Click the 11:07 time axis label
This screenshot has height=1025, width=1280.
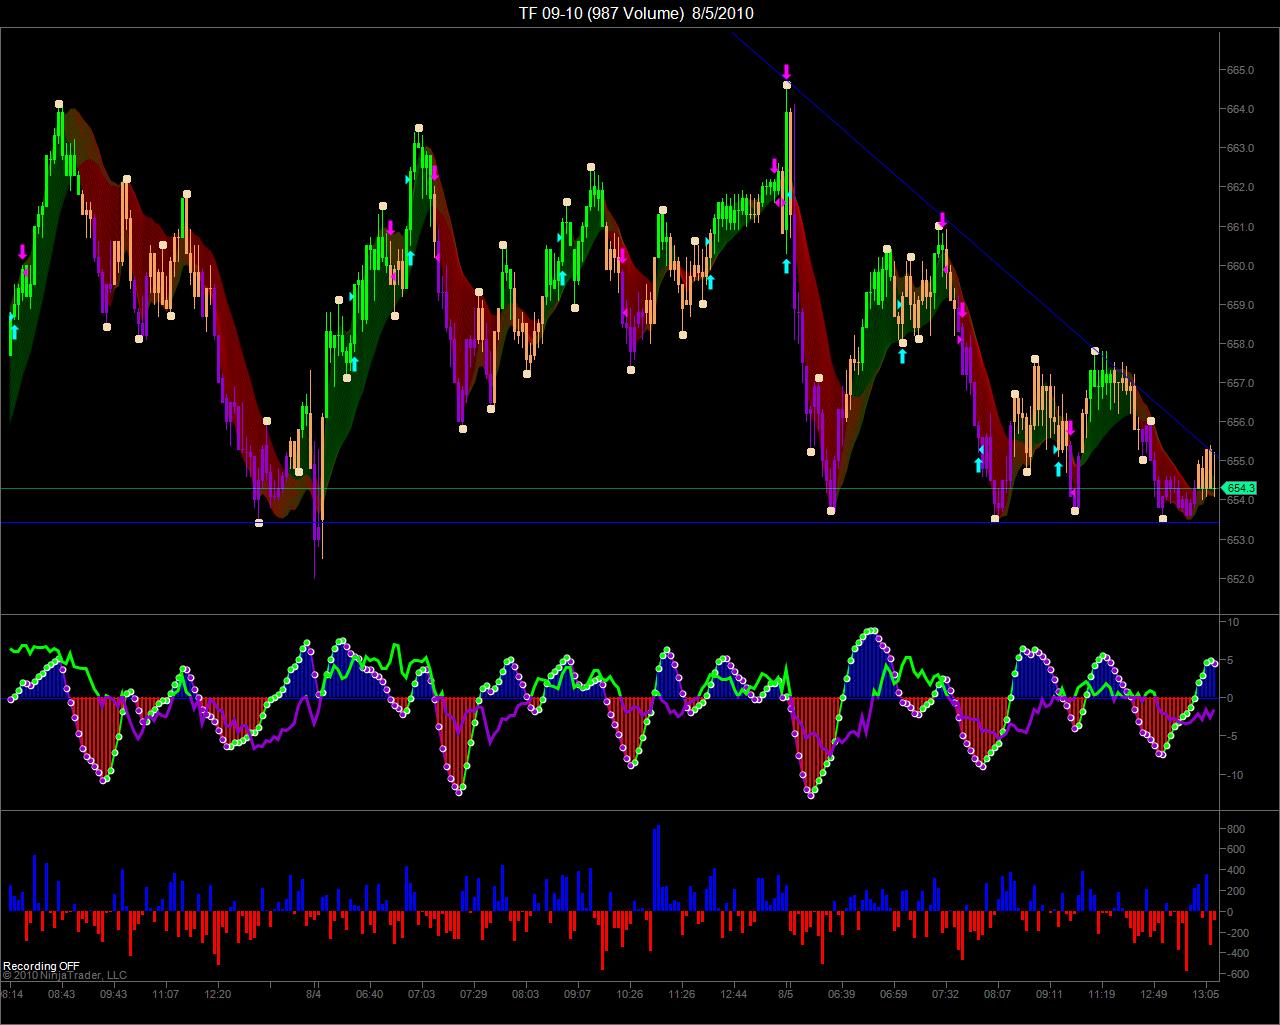[x=165, y=995]
